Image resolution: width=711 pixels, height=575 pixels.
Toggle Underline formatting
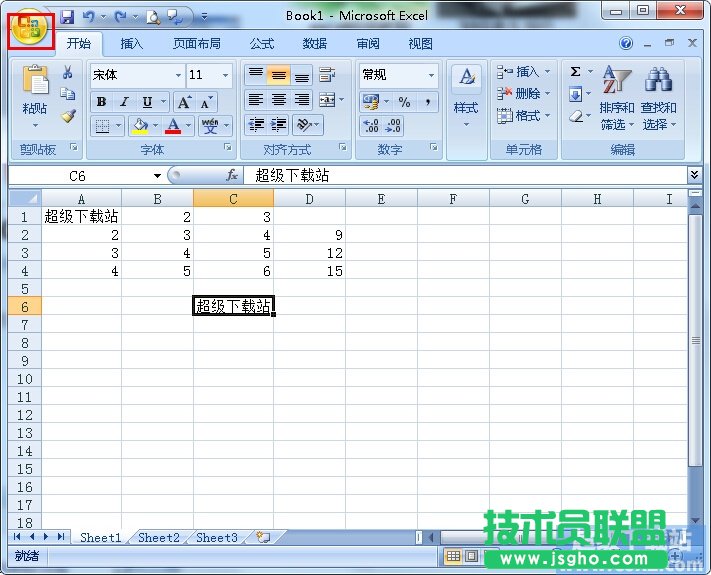[147, 102]
